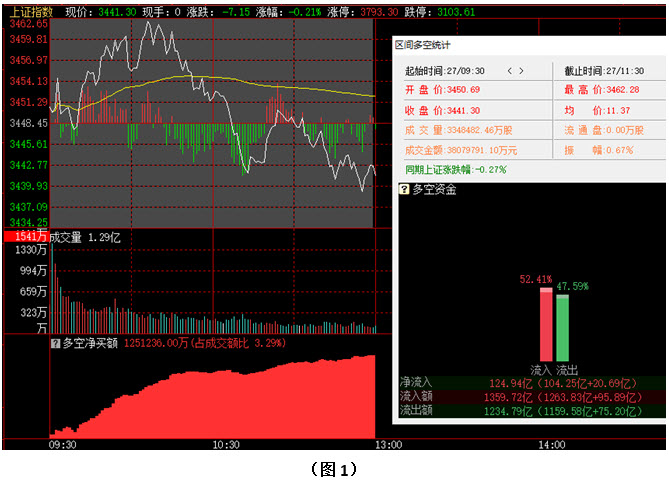Step to next start time with right arrow

click(521, 71)
